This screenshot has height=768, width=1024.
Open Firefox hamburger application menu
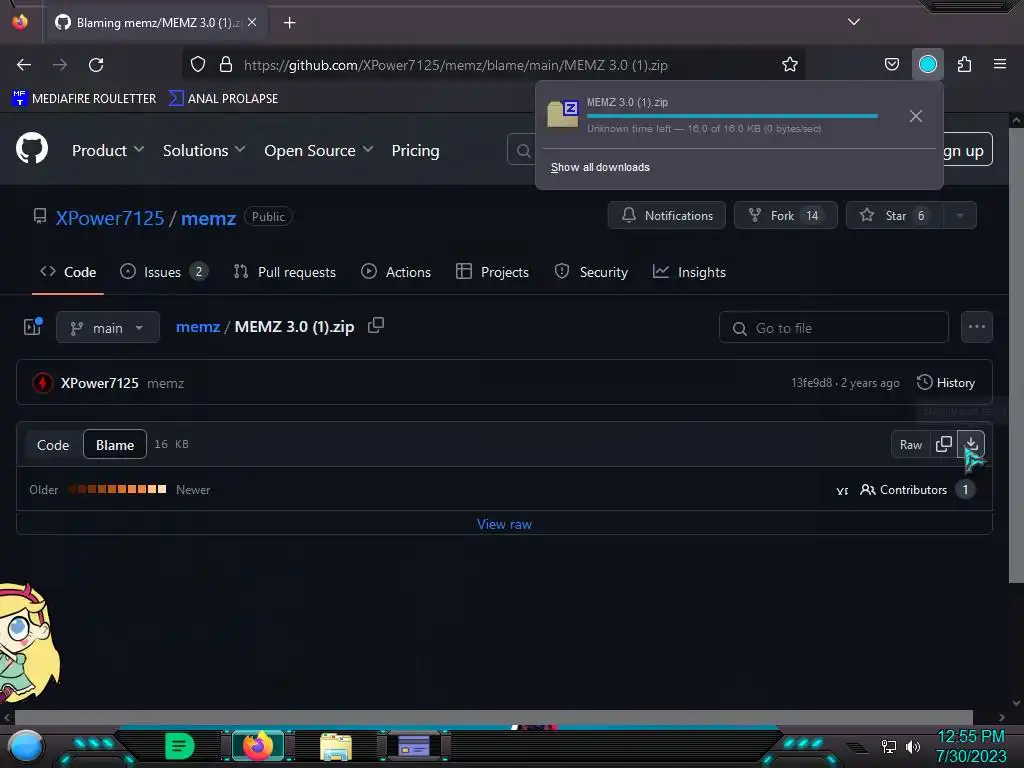[1000, 64]
